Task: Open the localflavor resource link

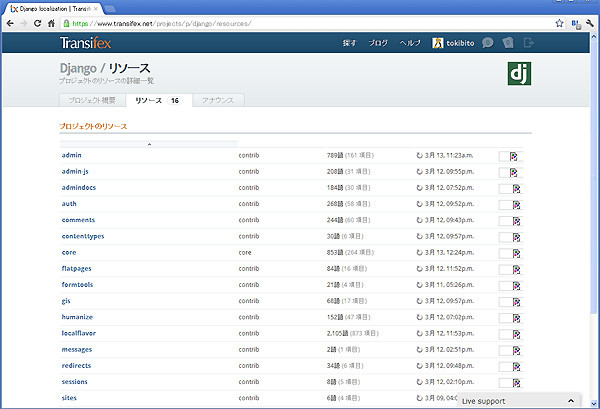Action: point(78,333)
